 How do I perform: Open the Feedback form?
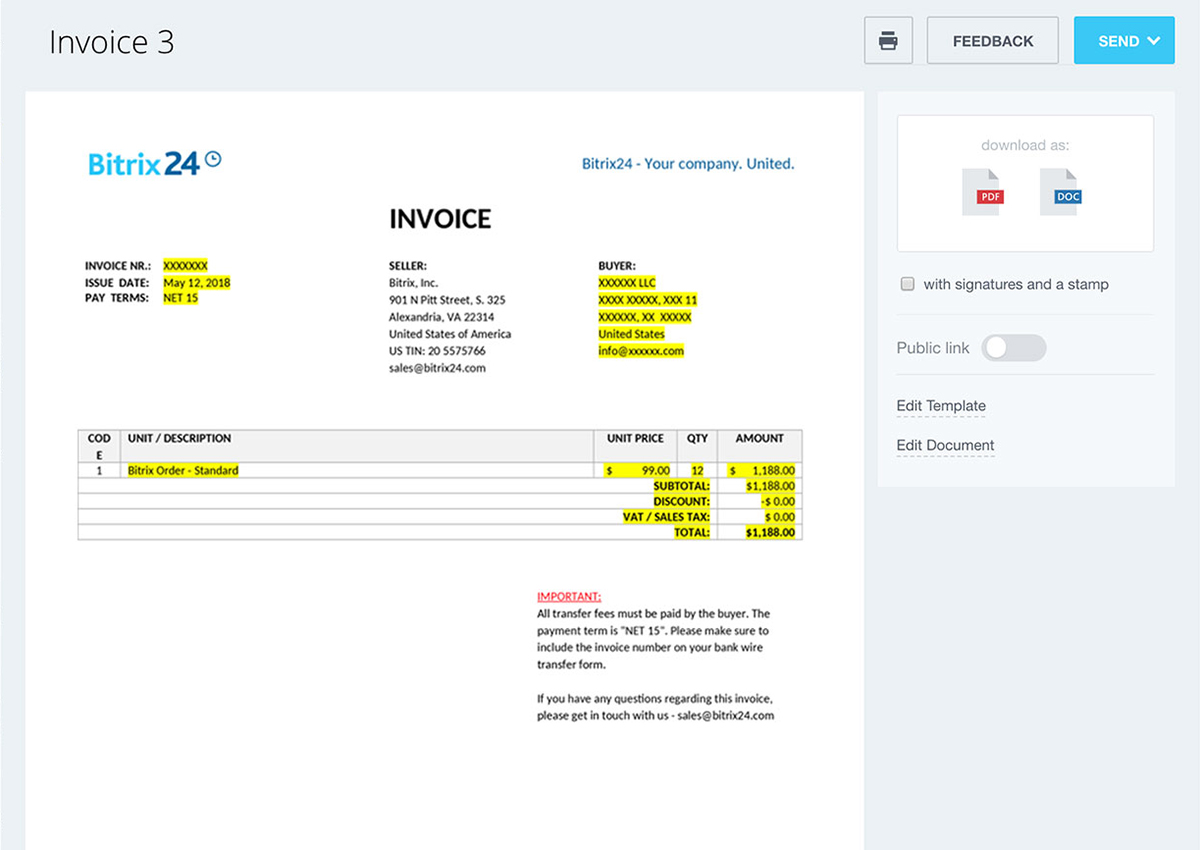[992, 41]
